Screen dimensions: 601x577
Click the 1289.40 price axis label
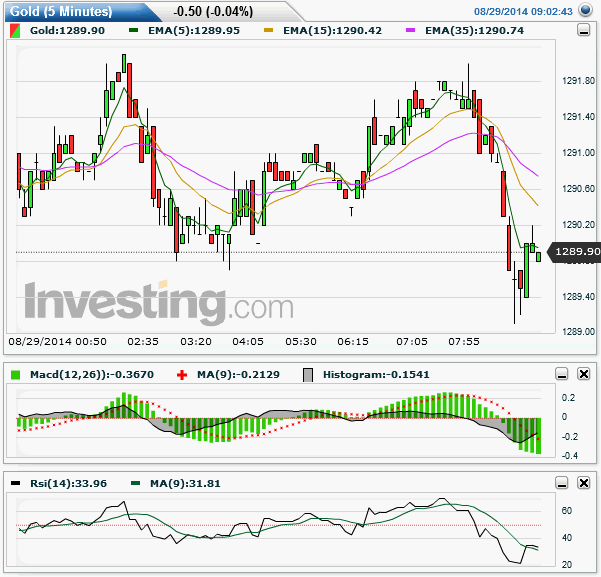[x=578, y=297]
